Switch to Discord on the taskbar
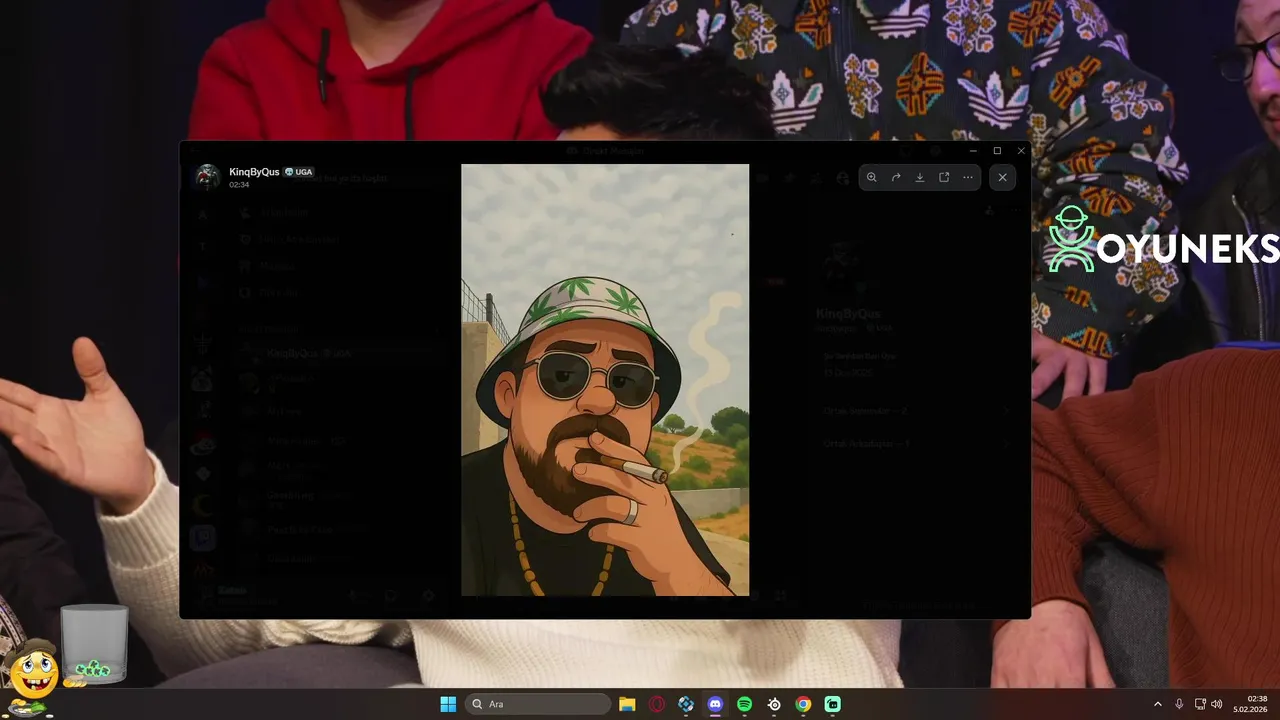 (715, 704)
